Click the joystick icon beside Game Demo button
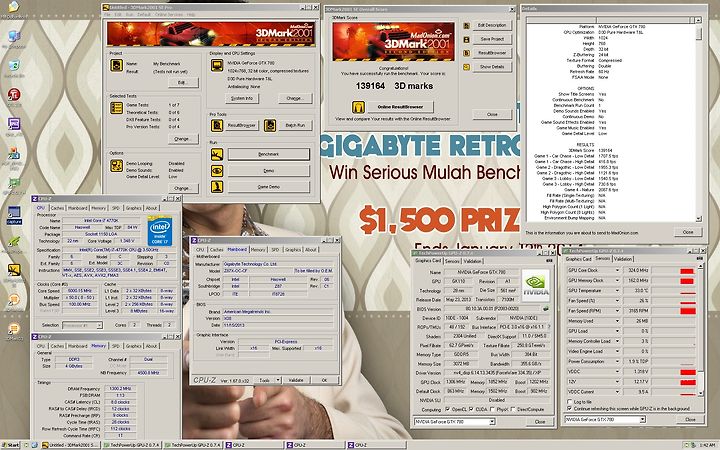The height and width of the screenshot is (450, 720). pyautogui.click(x=217, y=186)
